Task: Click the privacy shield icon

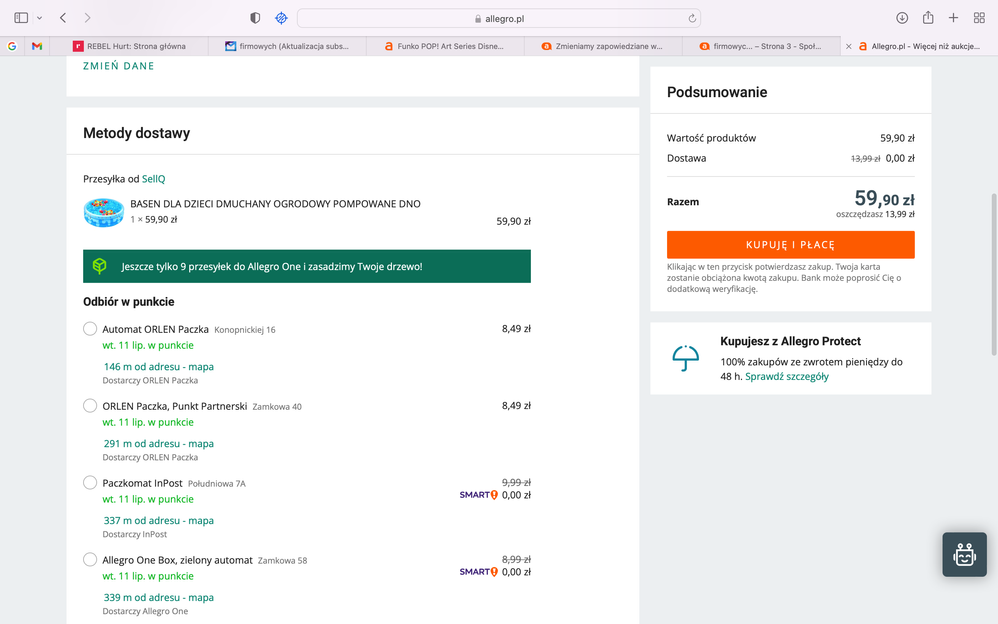Action: pyautogui.click(x=255, y=18)
